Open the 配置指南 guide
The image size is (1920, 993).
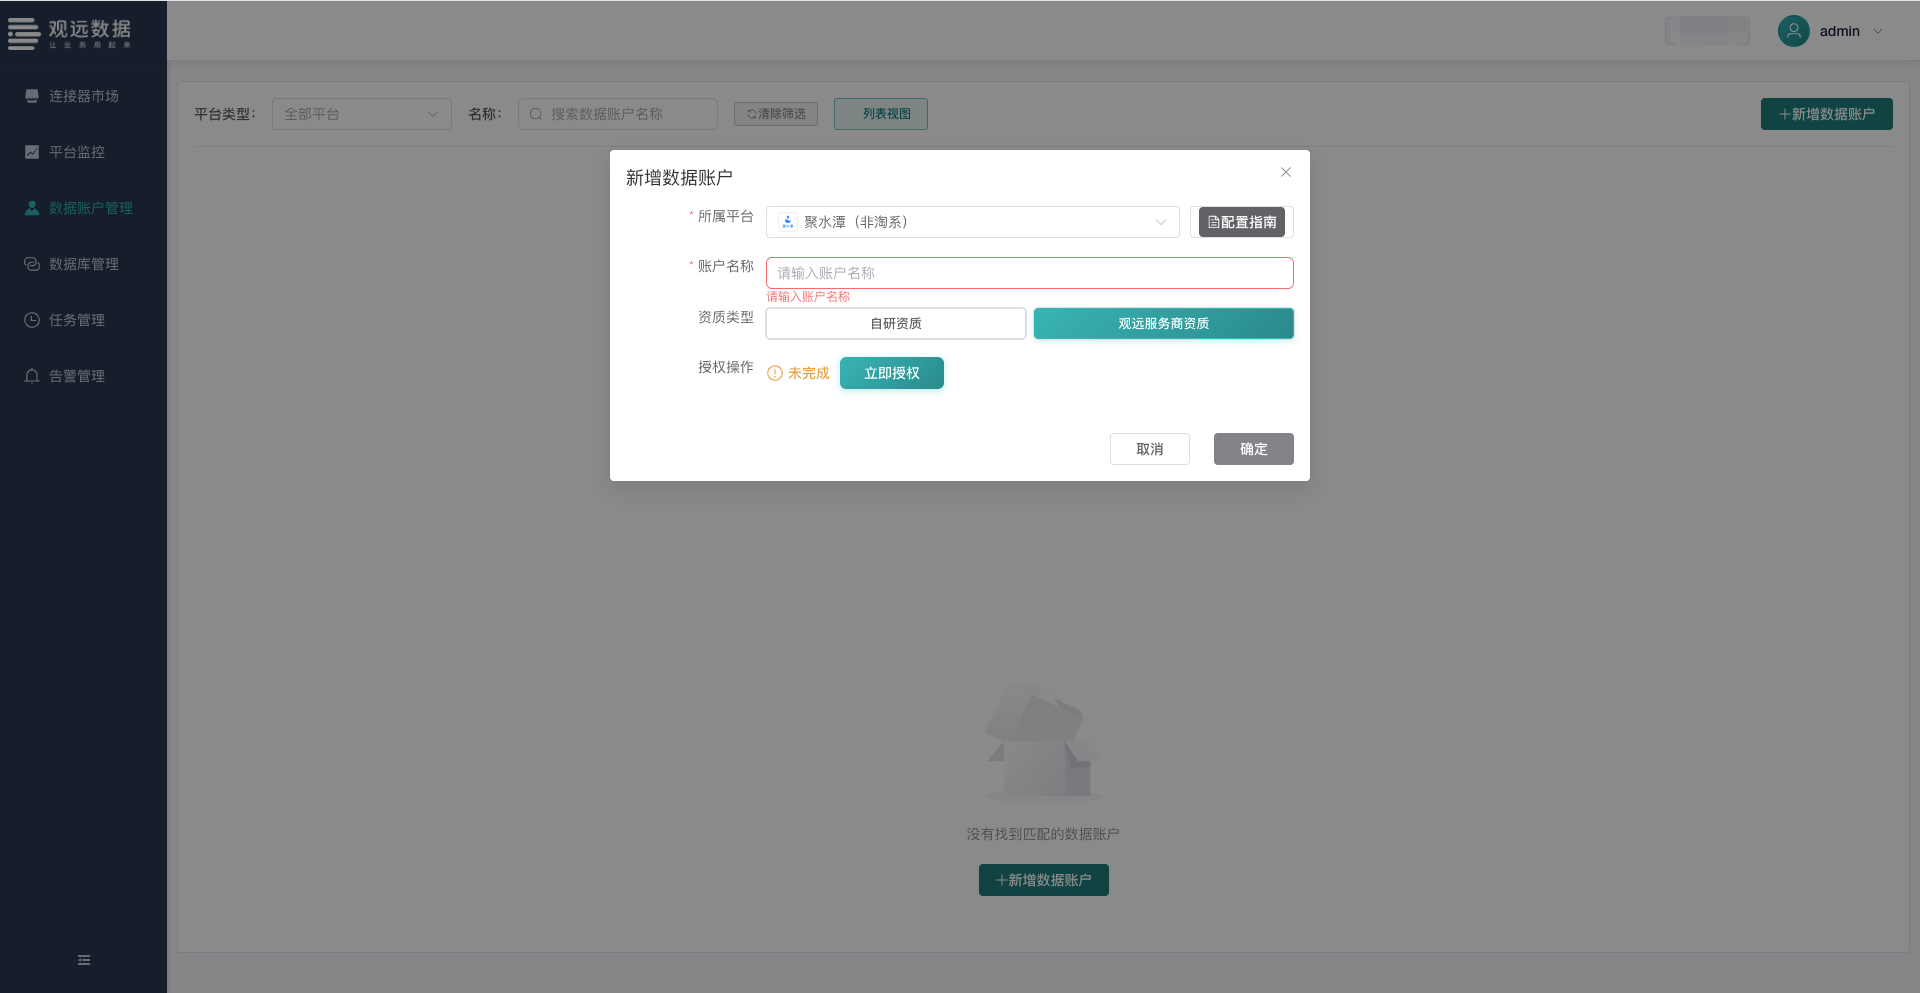coord(1241,222)
